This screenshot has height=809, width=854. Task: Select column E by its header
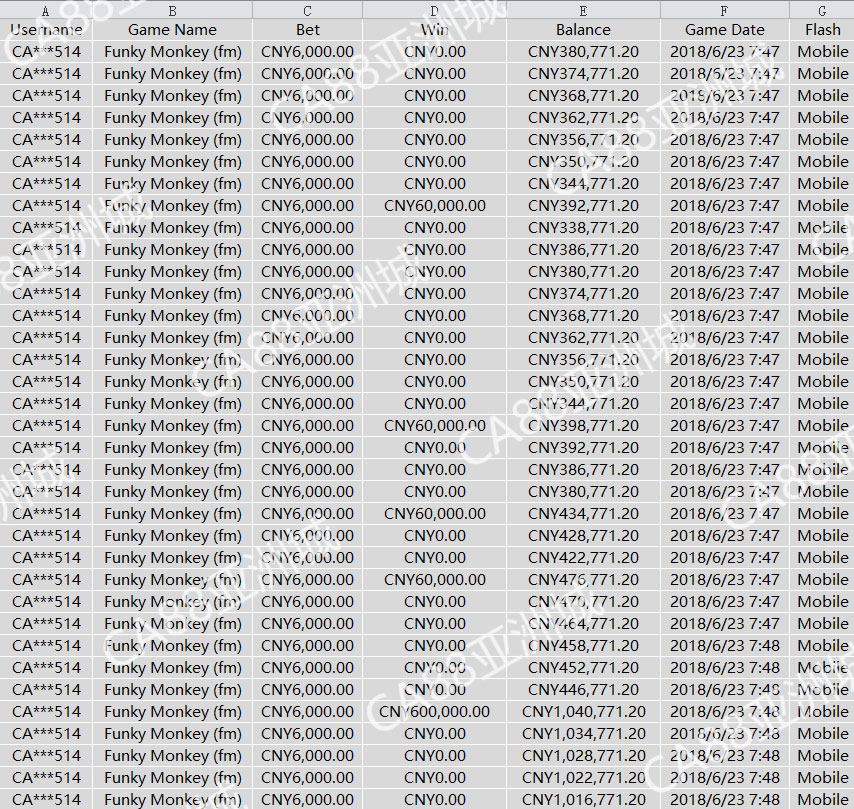pyautogui.click(x=583, y=10)
